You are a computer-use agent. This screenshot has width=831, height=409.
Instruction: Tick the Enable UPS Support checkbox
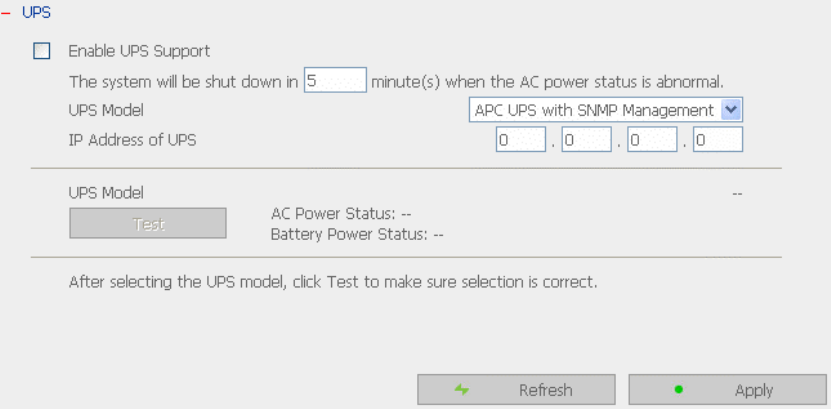[x=42, y=50]
